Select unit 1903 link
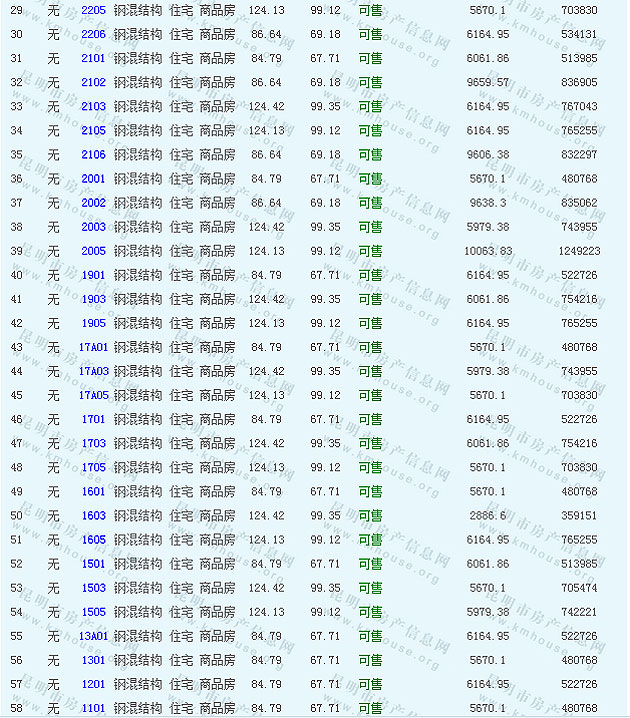The width and height of the screenshot is (630, 718). 93,299
